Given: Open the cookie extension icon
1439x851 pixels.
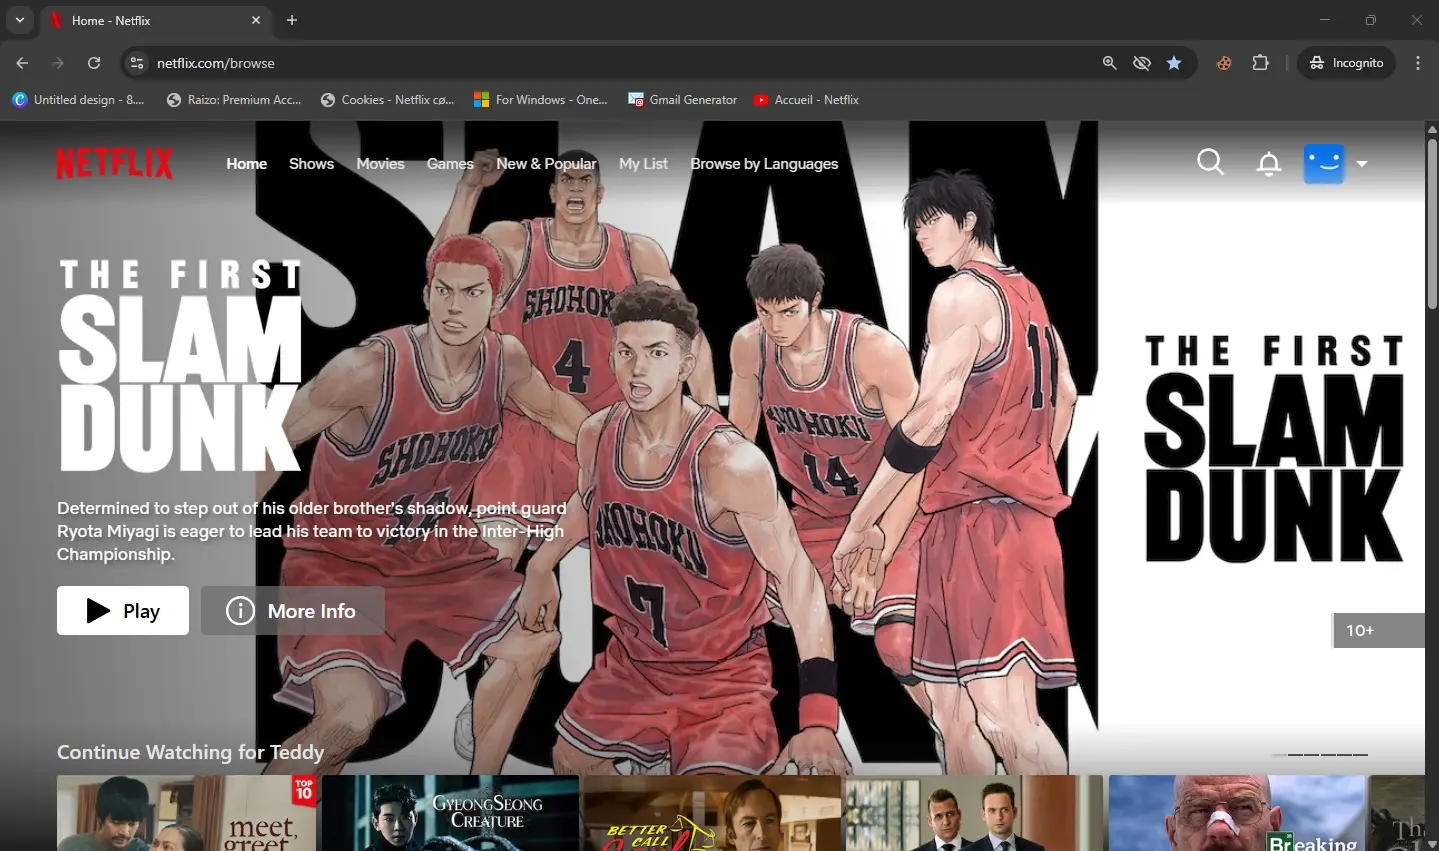Looking at the screenshot, I should pos(1224,63).
